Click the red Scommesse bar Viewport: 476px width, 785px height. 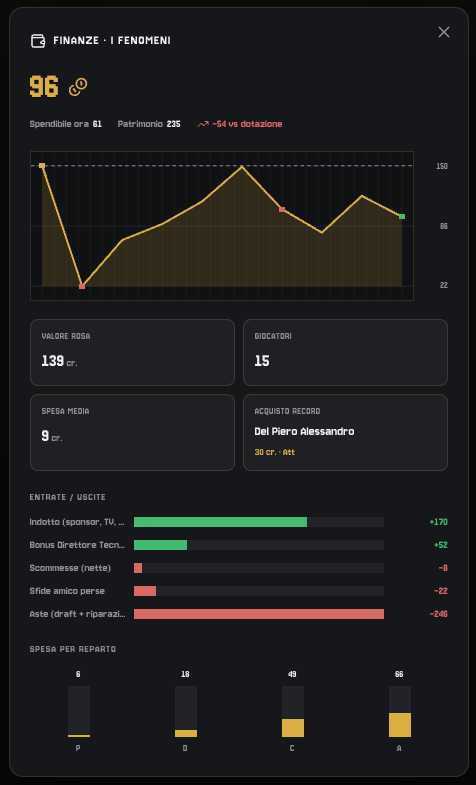(x=138, y=568)
